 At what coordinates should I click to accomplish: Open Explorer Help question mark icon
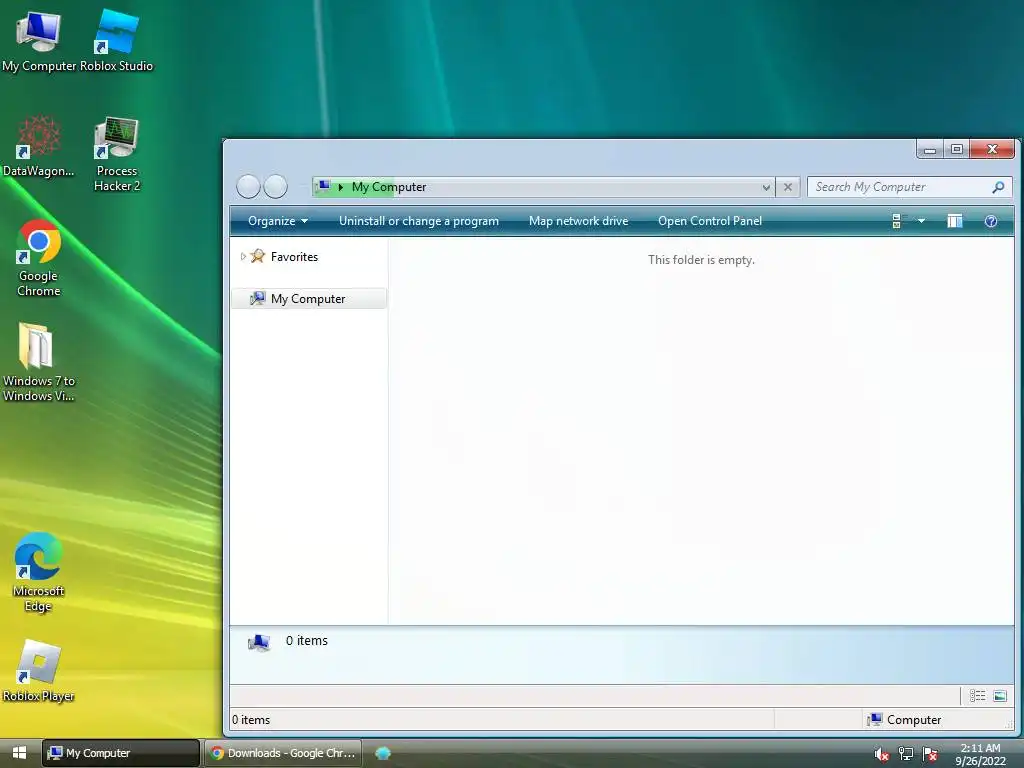[991, 221]
